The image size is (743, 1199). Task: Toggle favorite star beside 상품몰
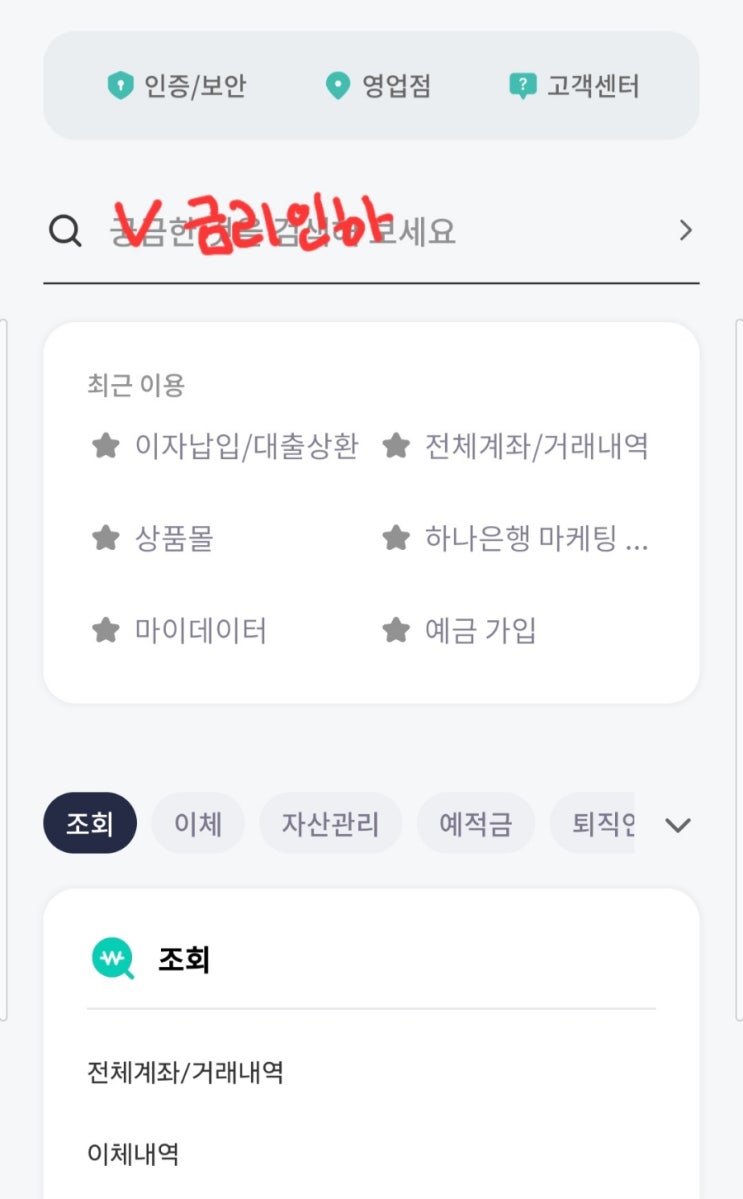tap(105, 539)
